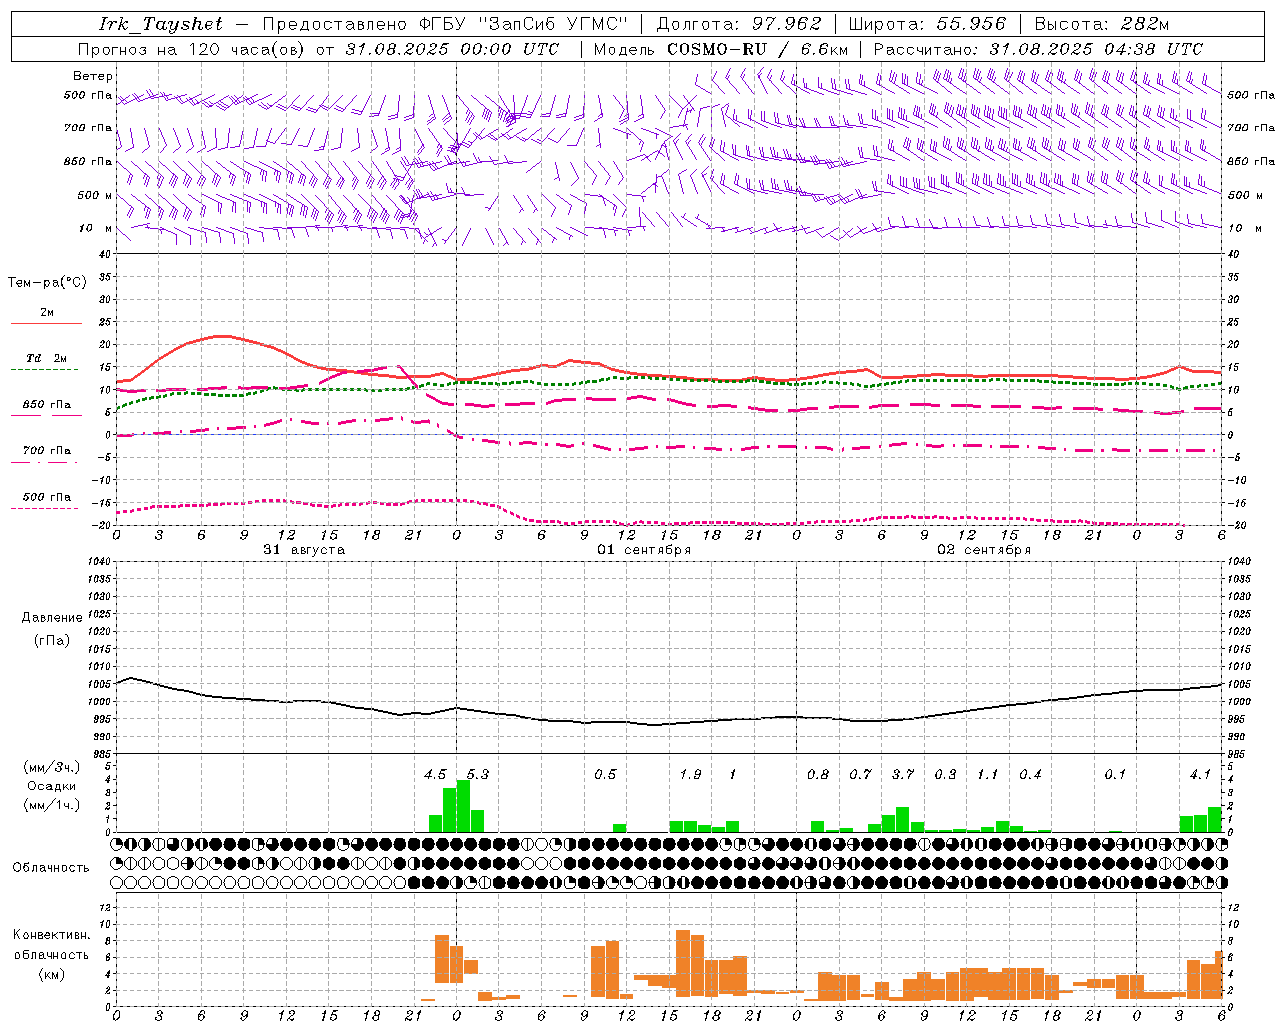The image size is (1280, 1024).
Task: Click the precipitation value 4.5
Action: 435,775
